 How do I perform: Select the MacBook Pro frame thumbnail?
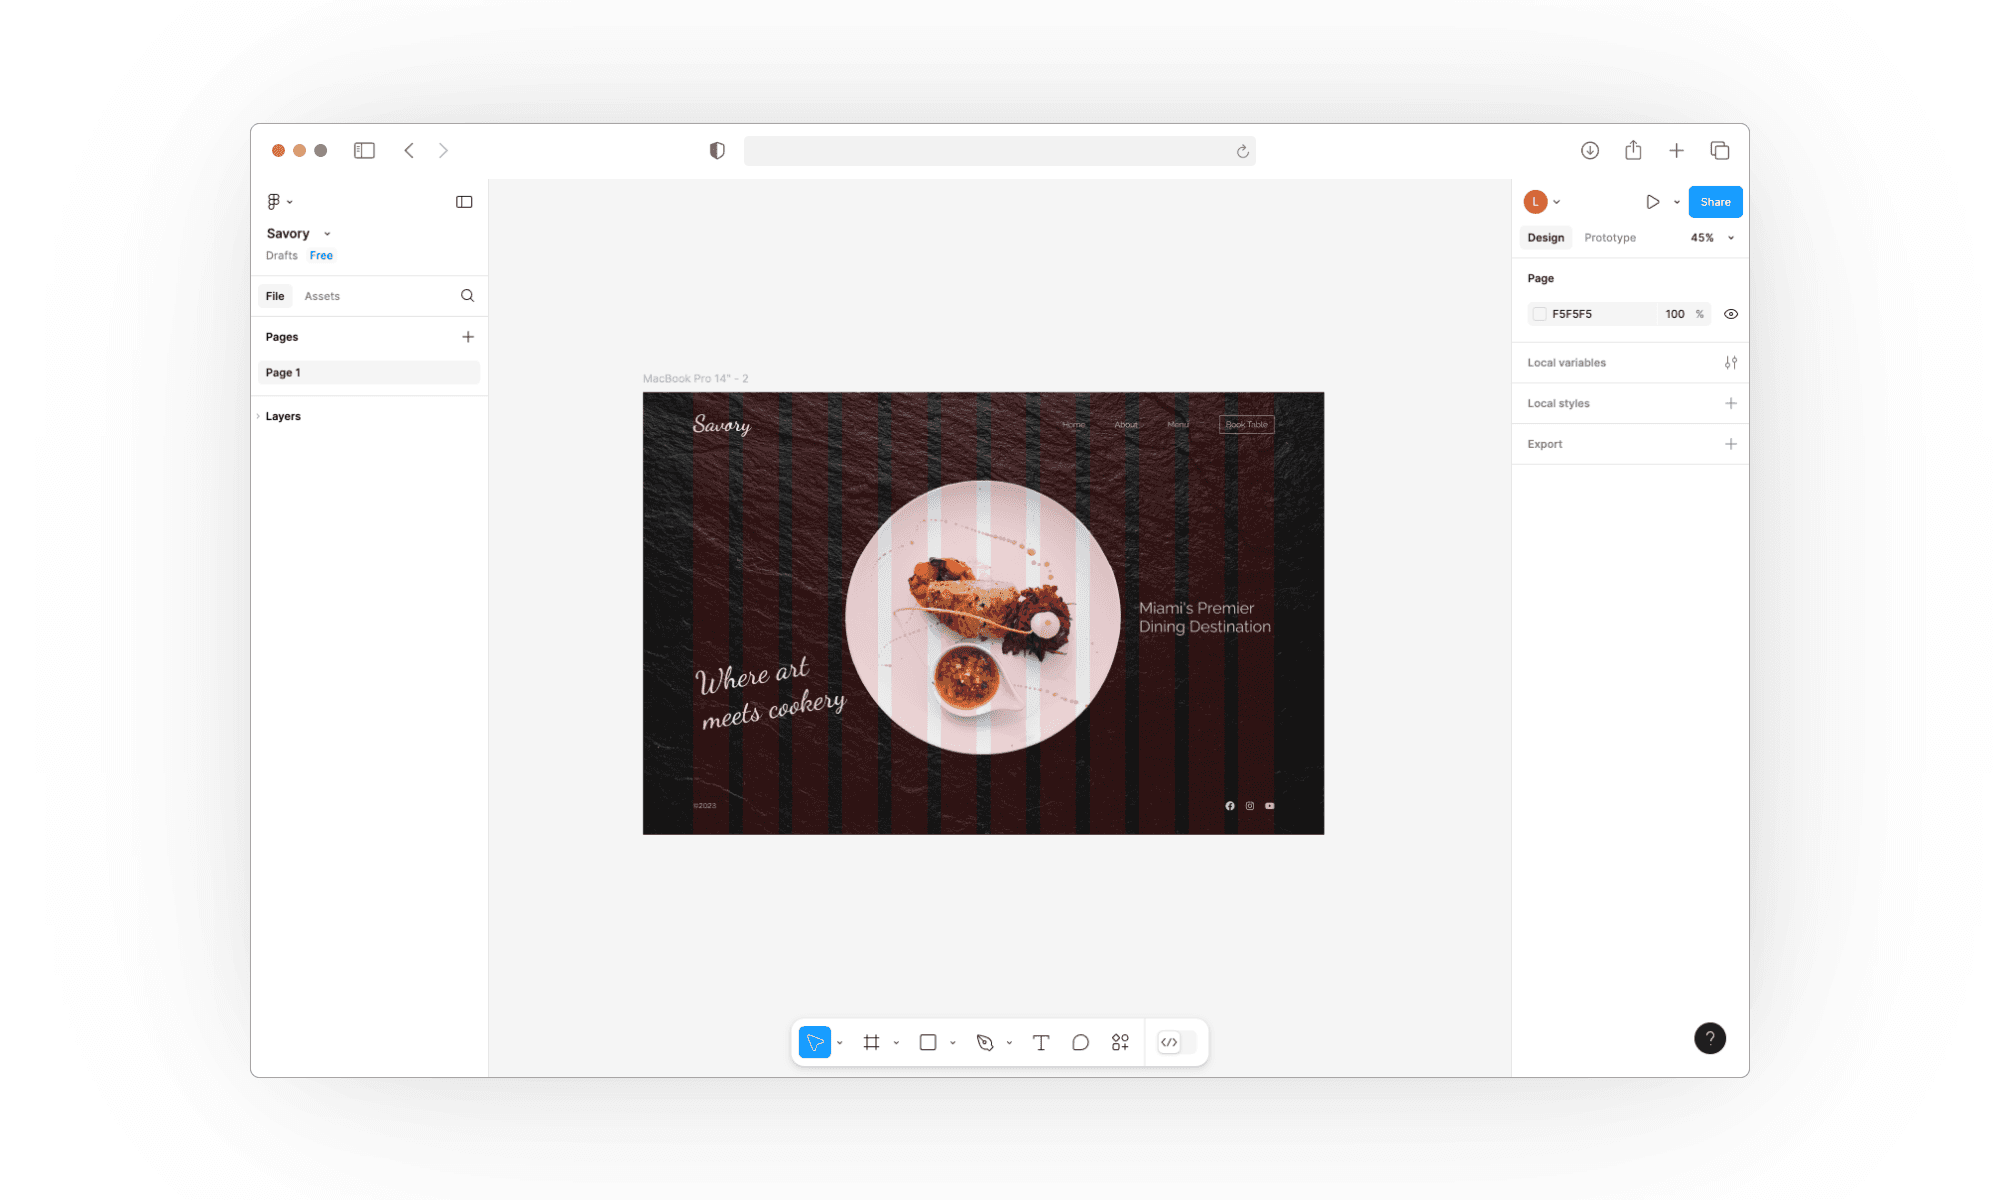coord(694,377)
